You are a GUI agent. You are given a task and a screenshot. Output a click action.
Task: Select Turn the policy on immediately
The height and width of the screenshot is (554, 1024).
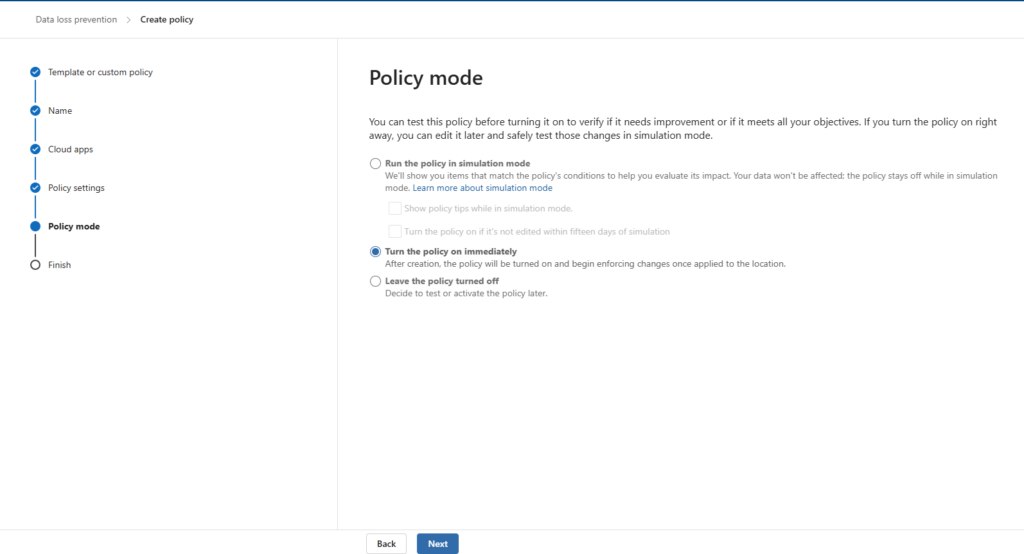[376, 252]
